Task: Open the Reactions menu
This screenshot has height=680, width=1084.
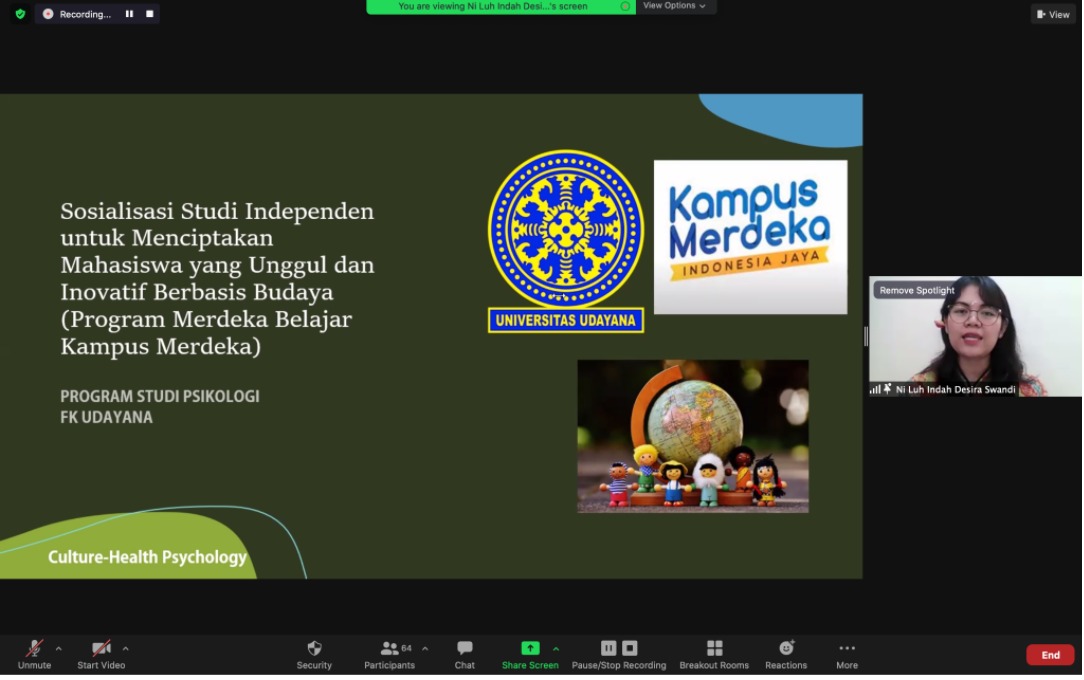Action: pyautogui.click(x=786, y=654)
